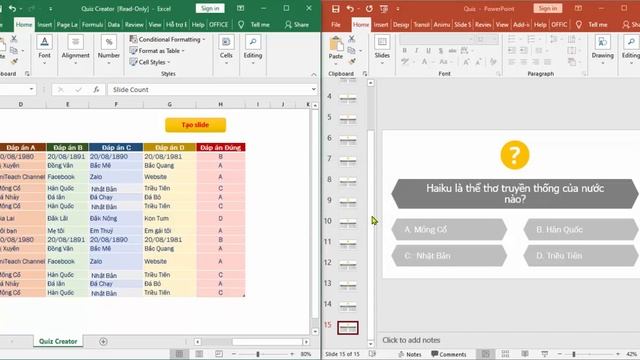The image size is (640, 360).
Task: Open PowerPoint's Clipboard dialog launcher
Action: pyautogui.click(x=364, y=74)
